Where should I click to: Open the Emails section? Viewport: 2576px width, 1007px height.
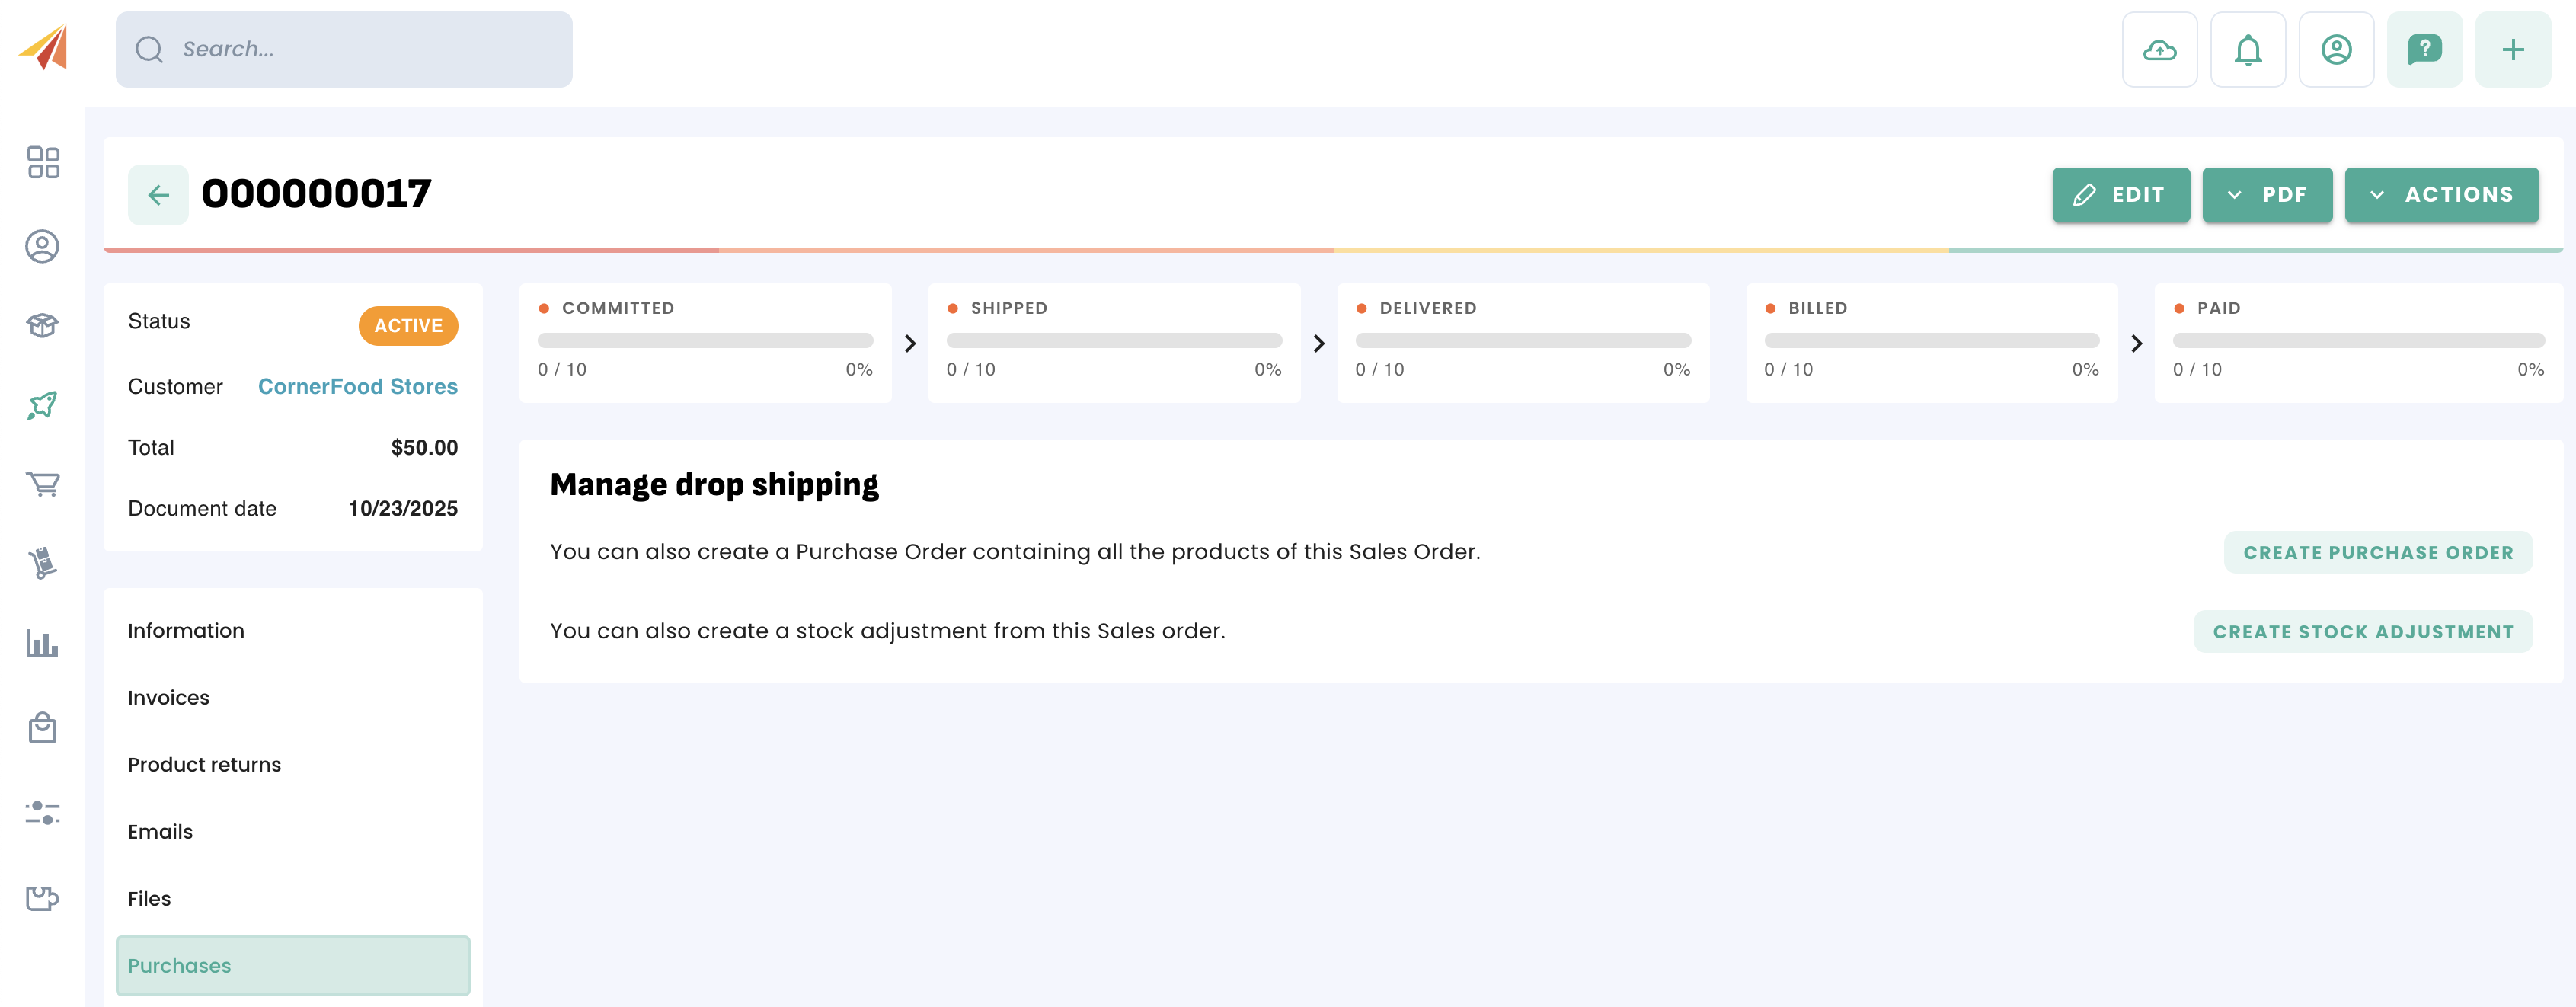point(160,832)
